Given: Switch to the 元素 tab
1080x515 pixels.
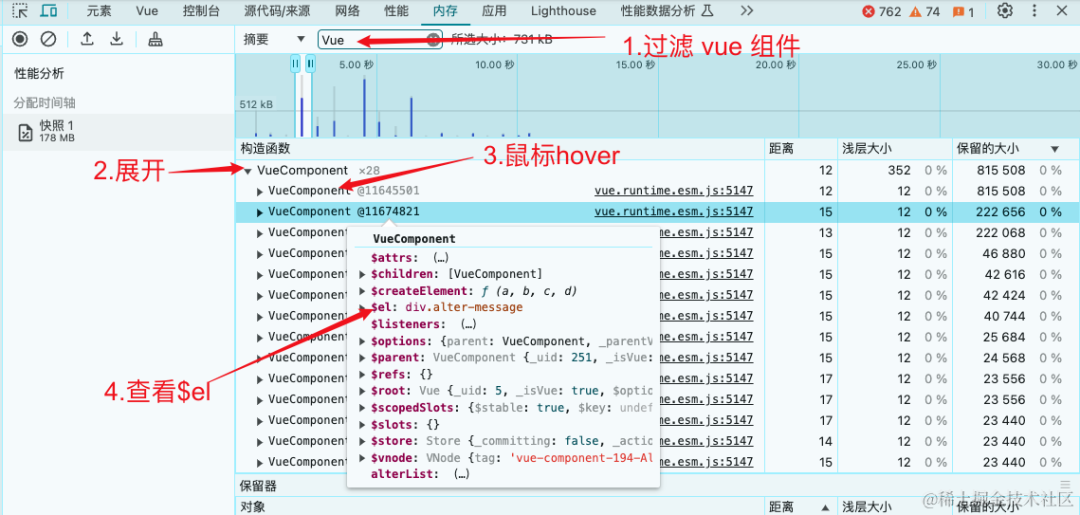Looking at the screenshot, I should (98, 11).
